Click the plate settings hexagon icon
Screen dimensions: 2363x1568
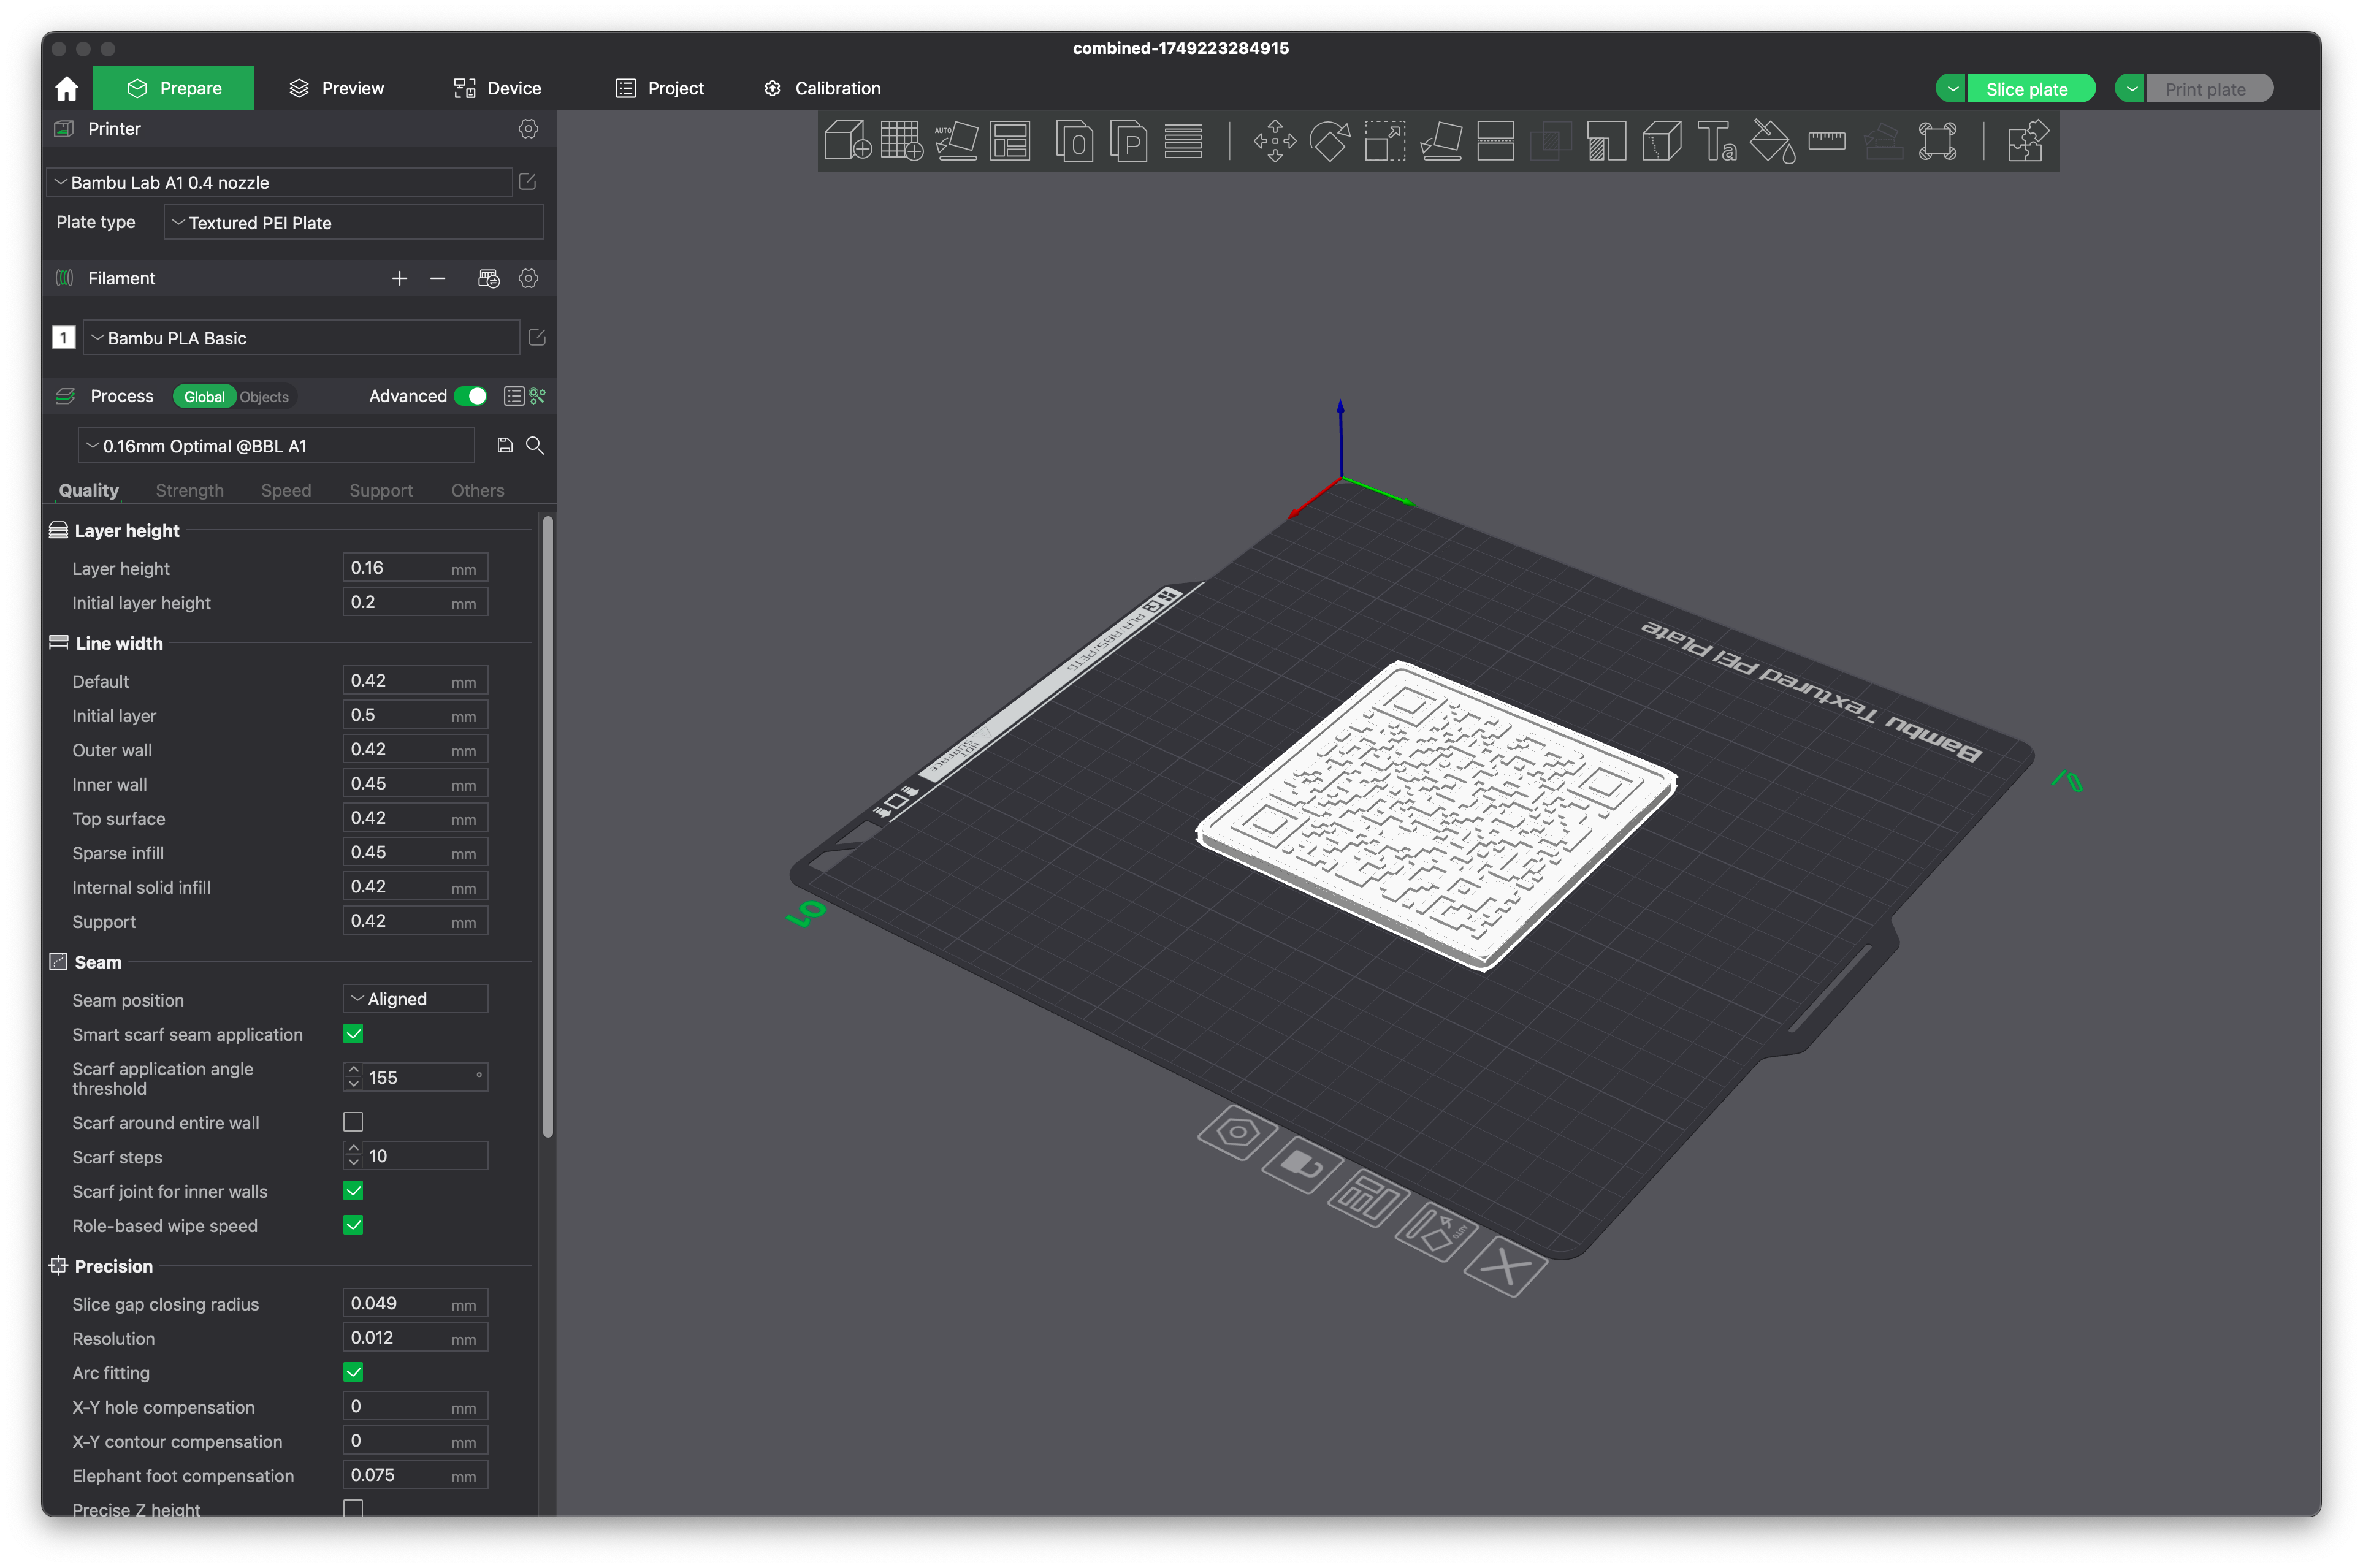[1238, 1132]
